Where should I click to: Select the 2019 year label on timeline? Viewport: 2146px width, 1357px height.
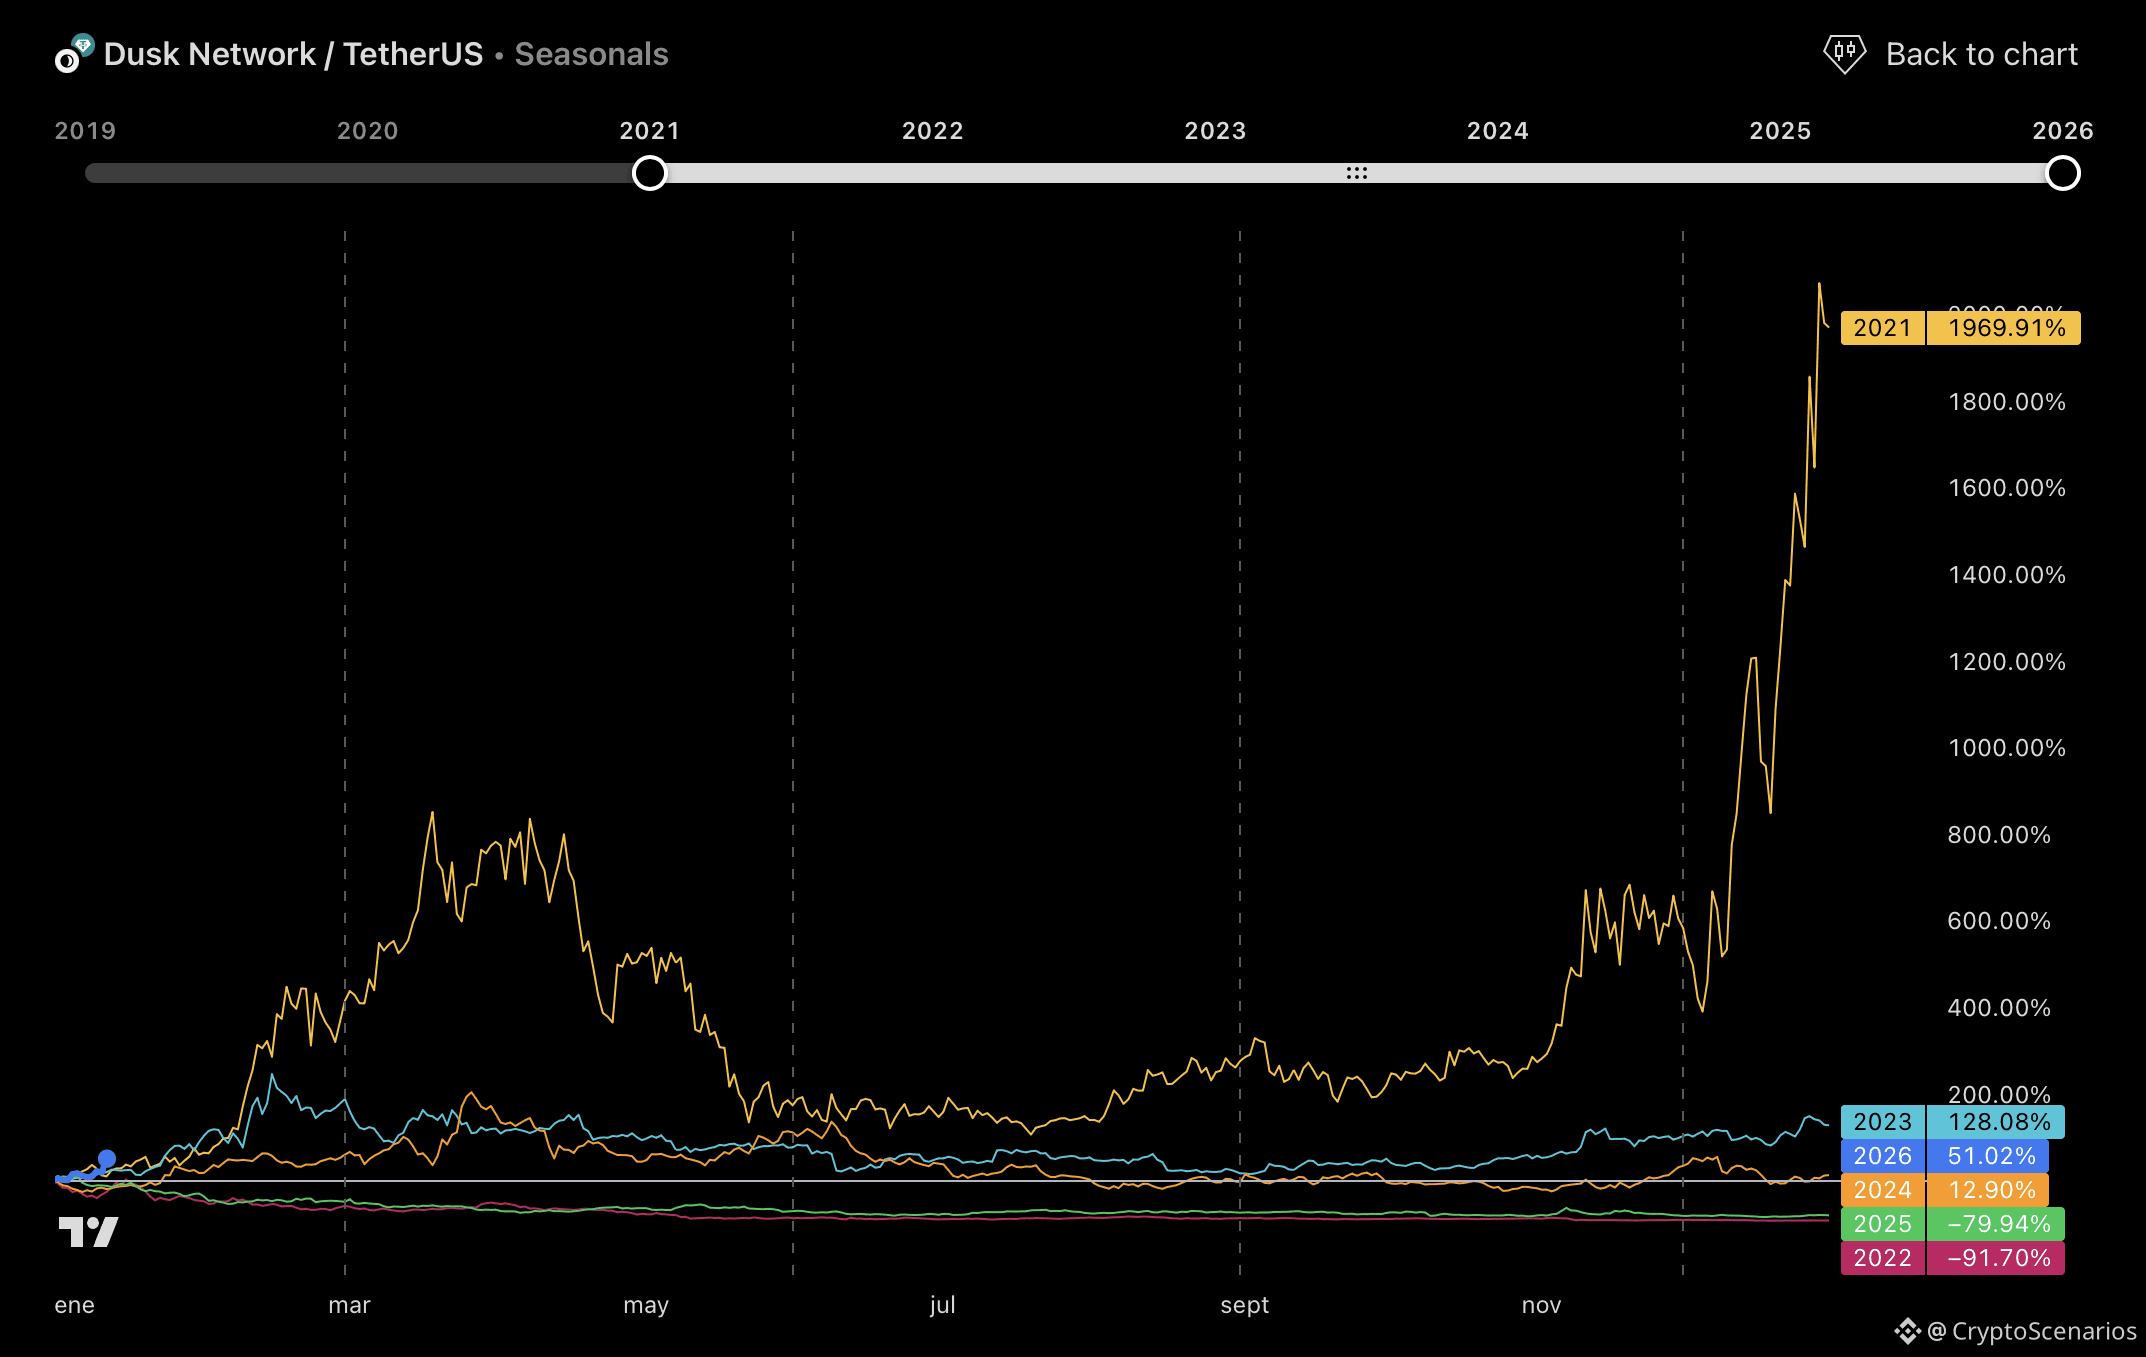(x=85, y=131)
